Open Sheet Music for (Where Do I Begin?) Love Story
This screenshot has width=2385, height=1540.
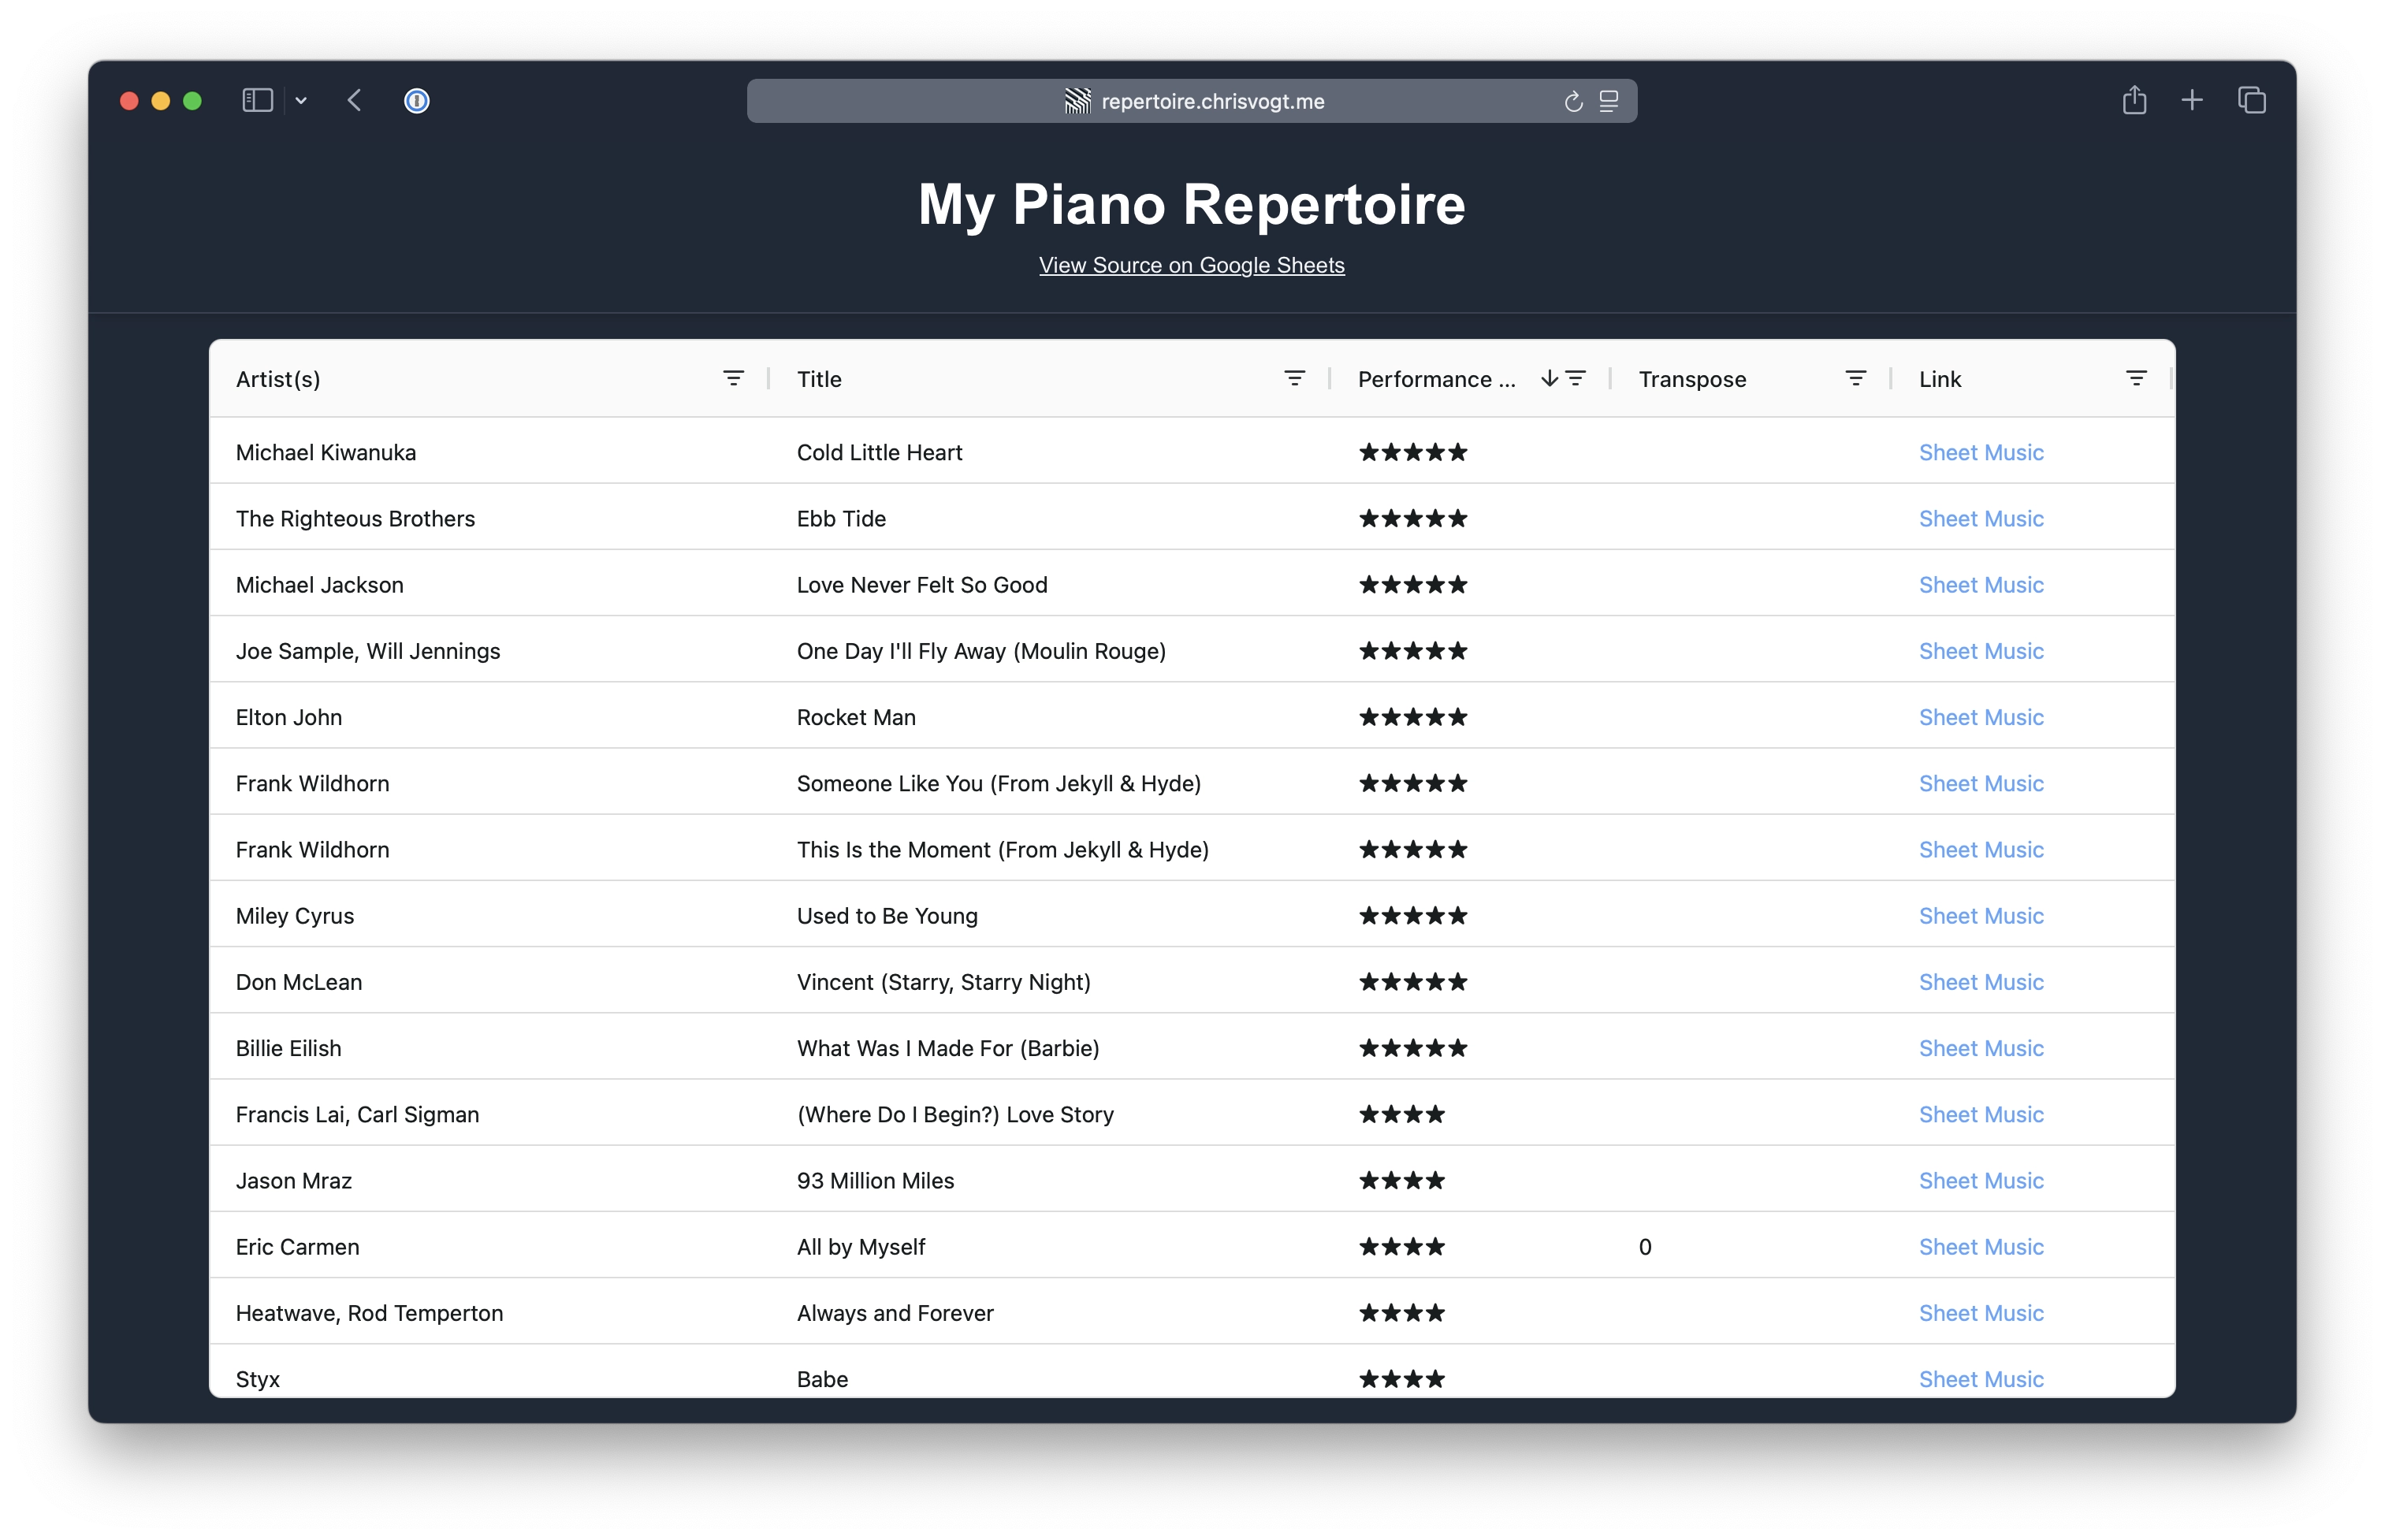[1981, 1114]
